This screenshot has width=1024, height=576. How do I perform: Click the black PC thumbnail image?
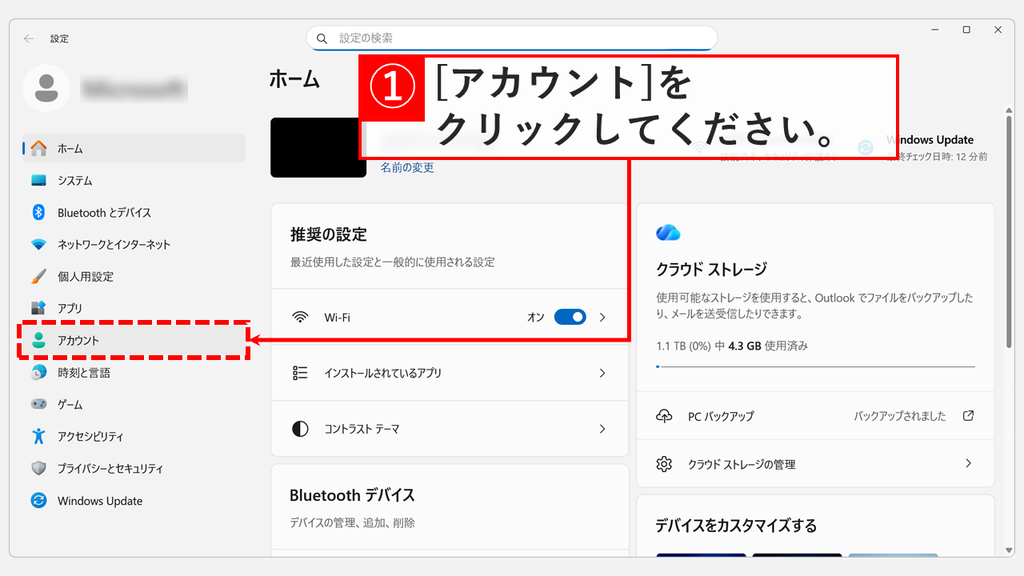pyautogui.click(x=319, y=148)
